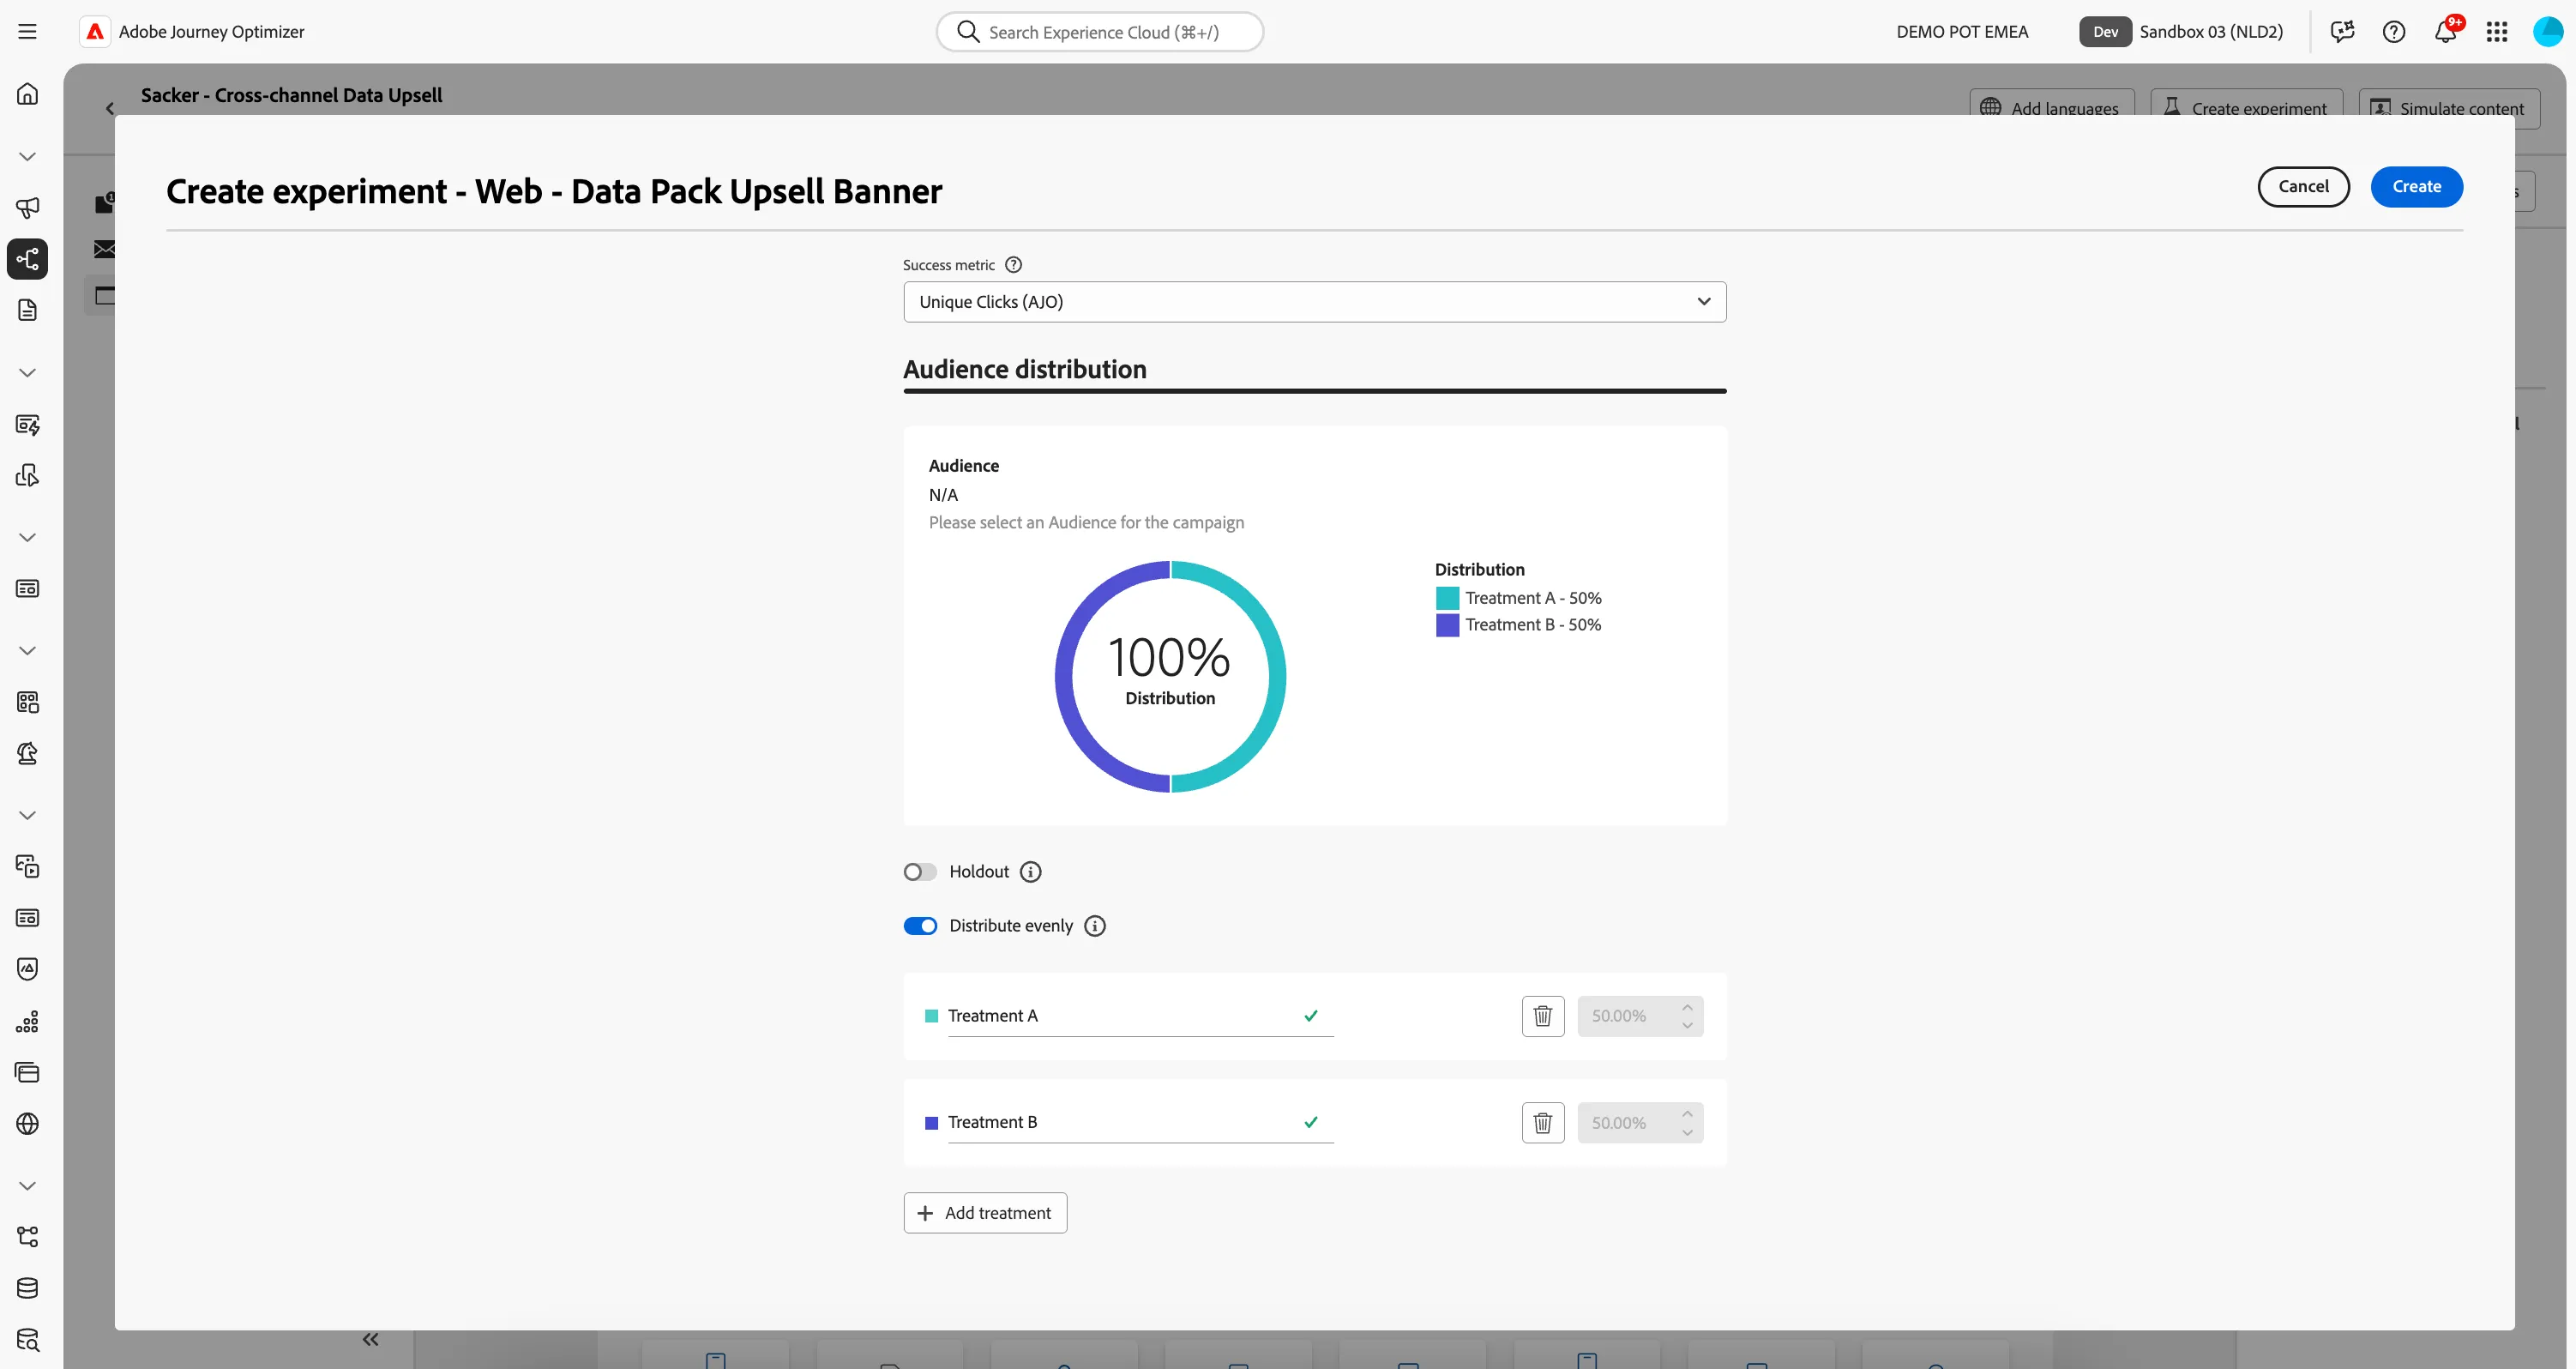Open the apps grid switcher icon
This screenshot has width=2576, height=1369.
(x=2497, y=32)
